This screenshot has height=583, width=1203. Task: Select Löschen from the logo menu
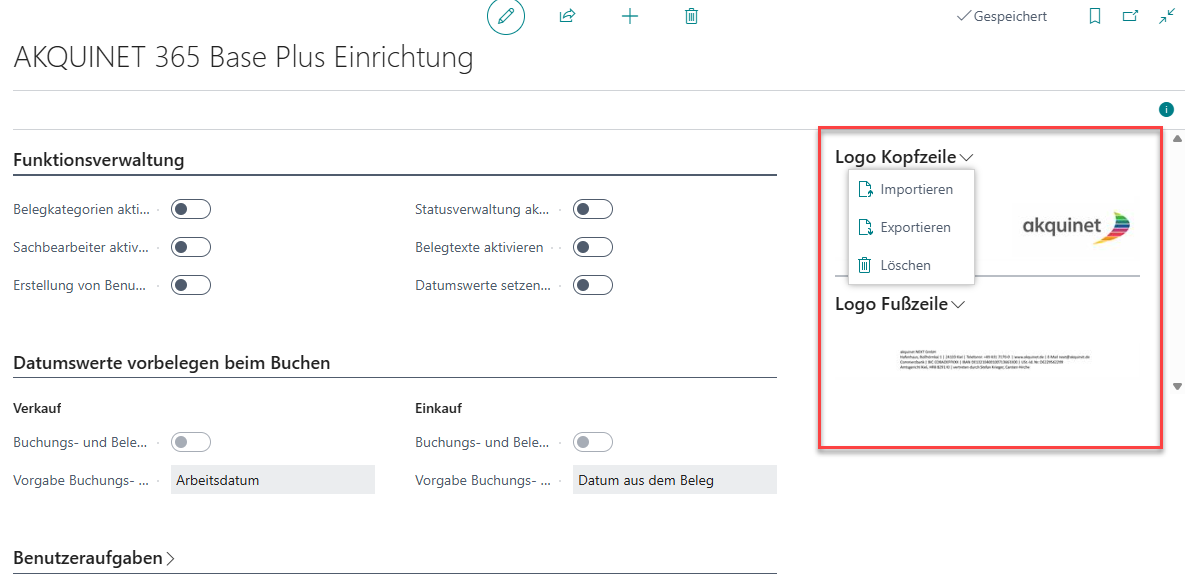[911, 265]
